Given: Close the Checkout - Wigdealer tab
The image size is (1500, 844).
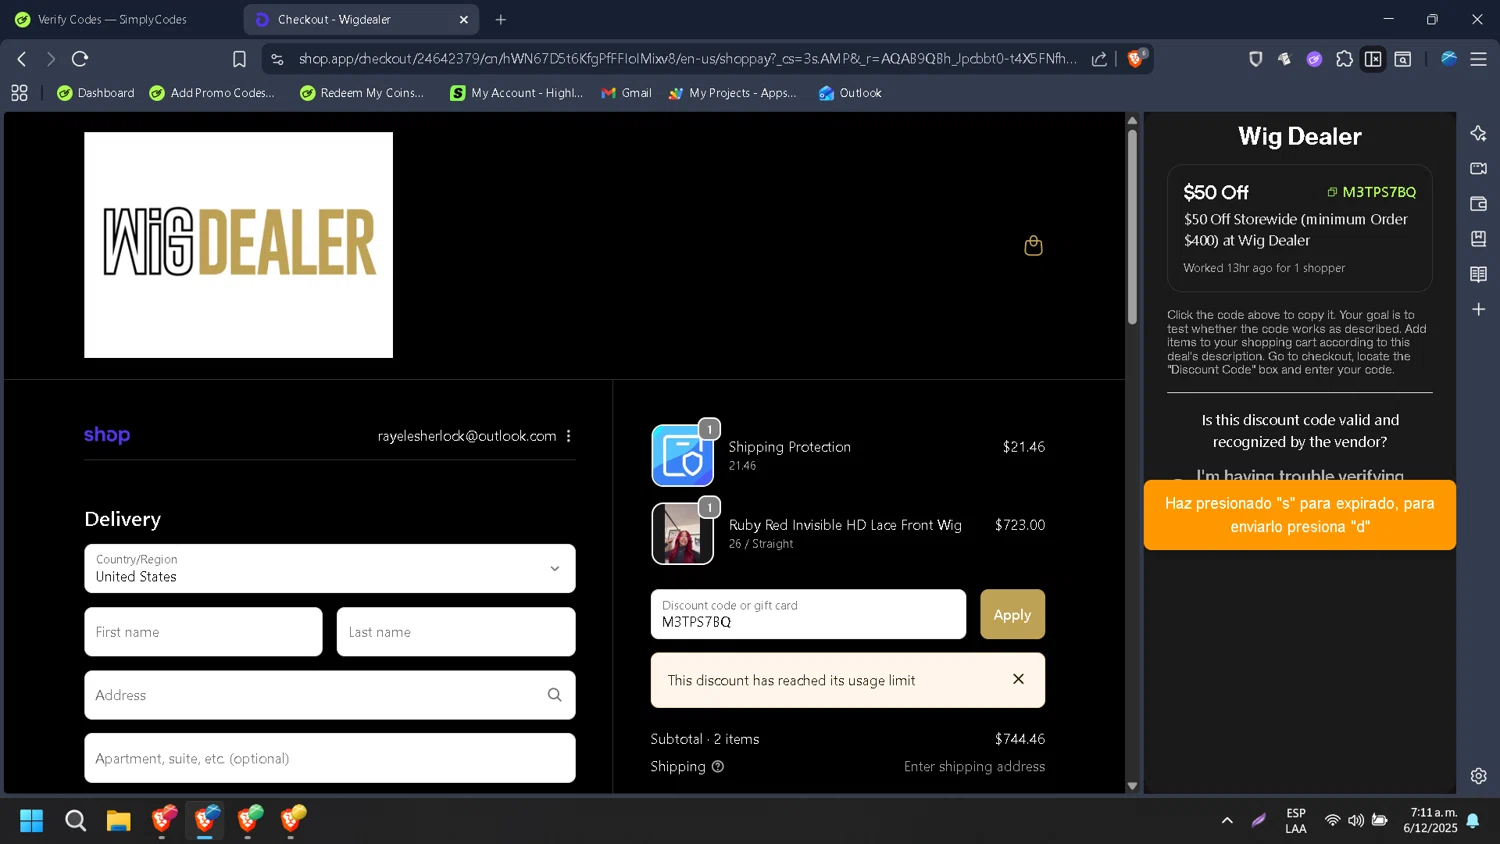Looking at the screenshot, I should click(464, 19).
